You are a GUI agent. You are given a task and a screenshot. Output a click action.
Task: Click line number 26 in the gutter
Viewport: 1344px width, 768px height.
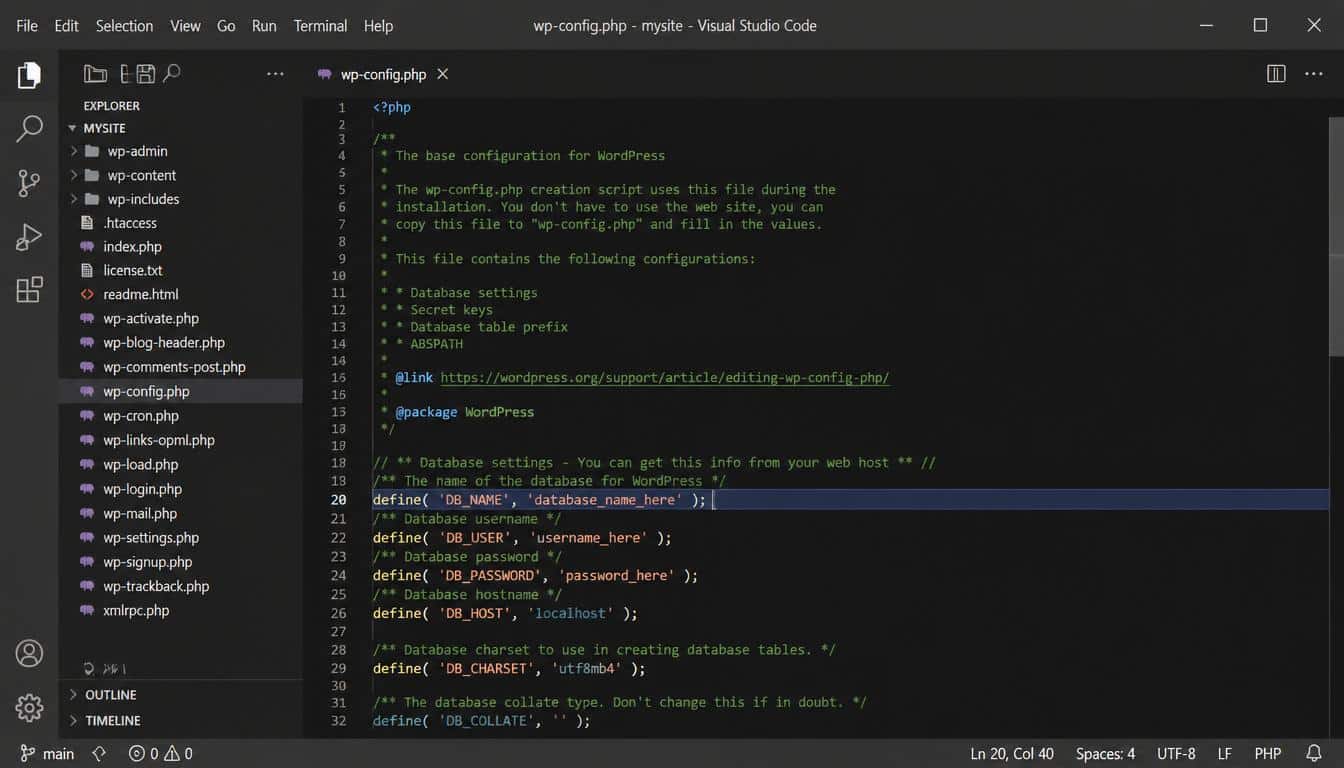[x=338, y=613]
